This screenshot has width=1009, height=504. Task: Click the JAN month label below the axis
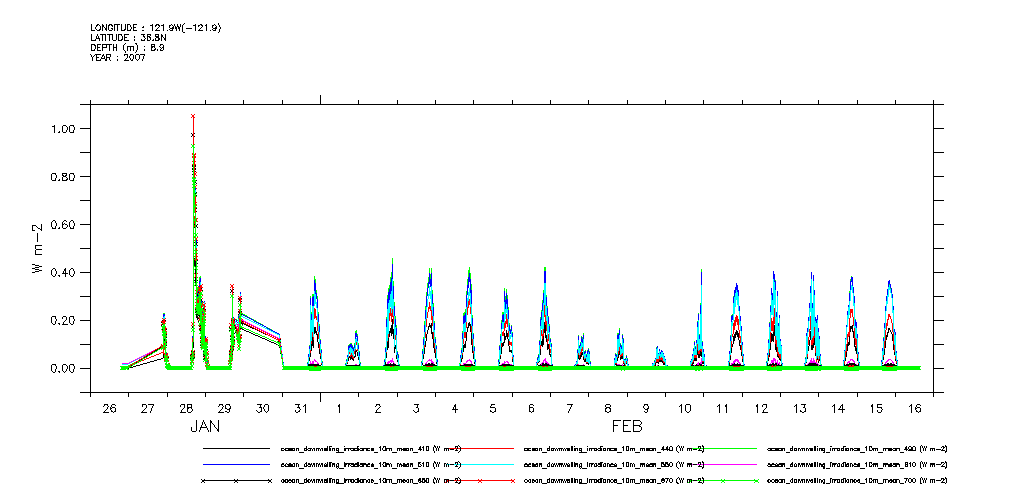(x=205, y=426)
